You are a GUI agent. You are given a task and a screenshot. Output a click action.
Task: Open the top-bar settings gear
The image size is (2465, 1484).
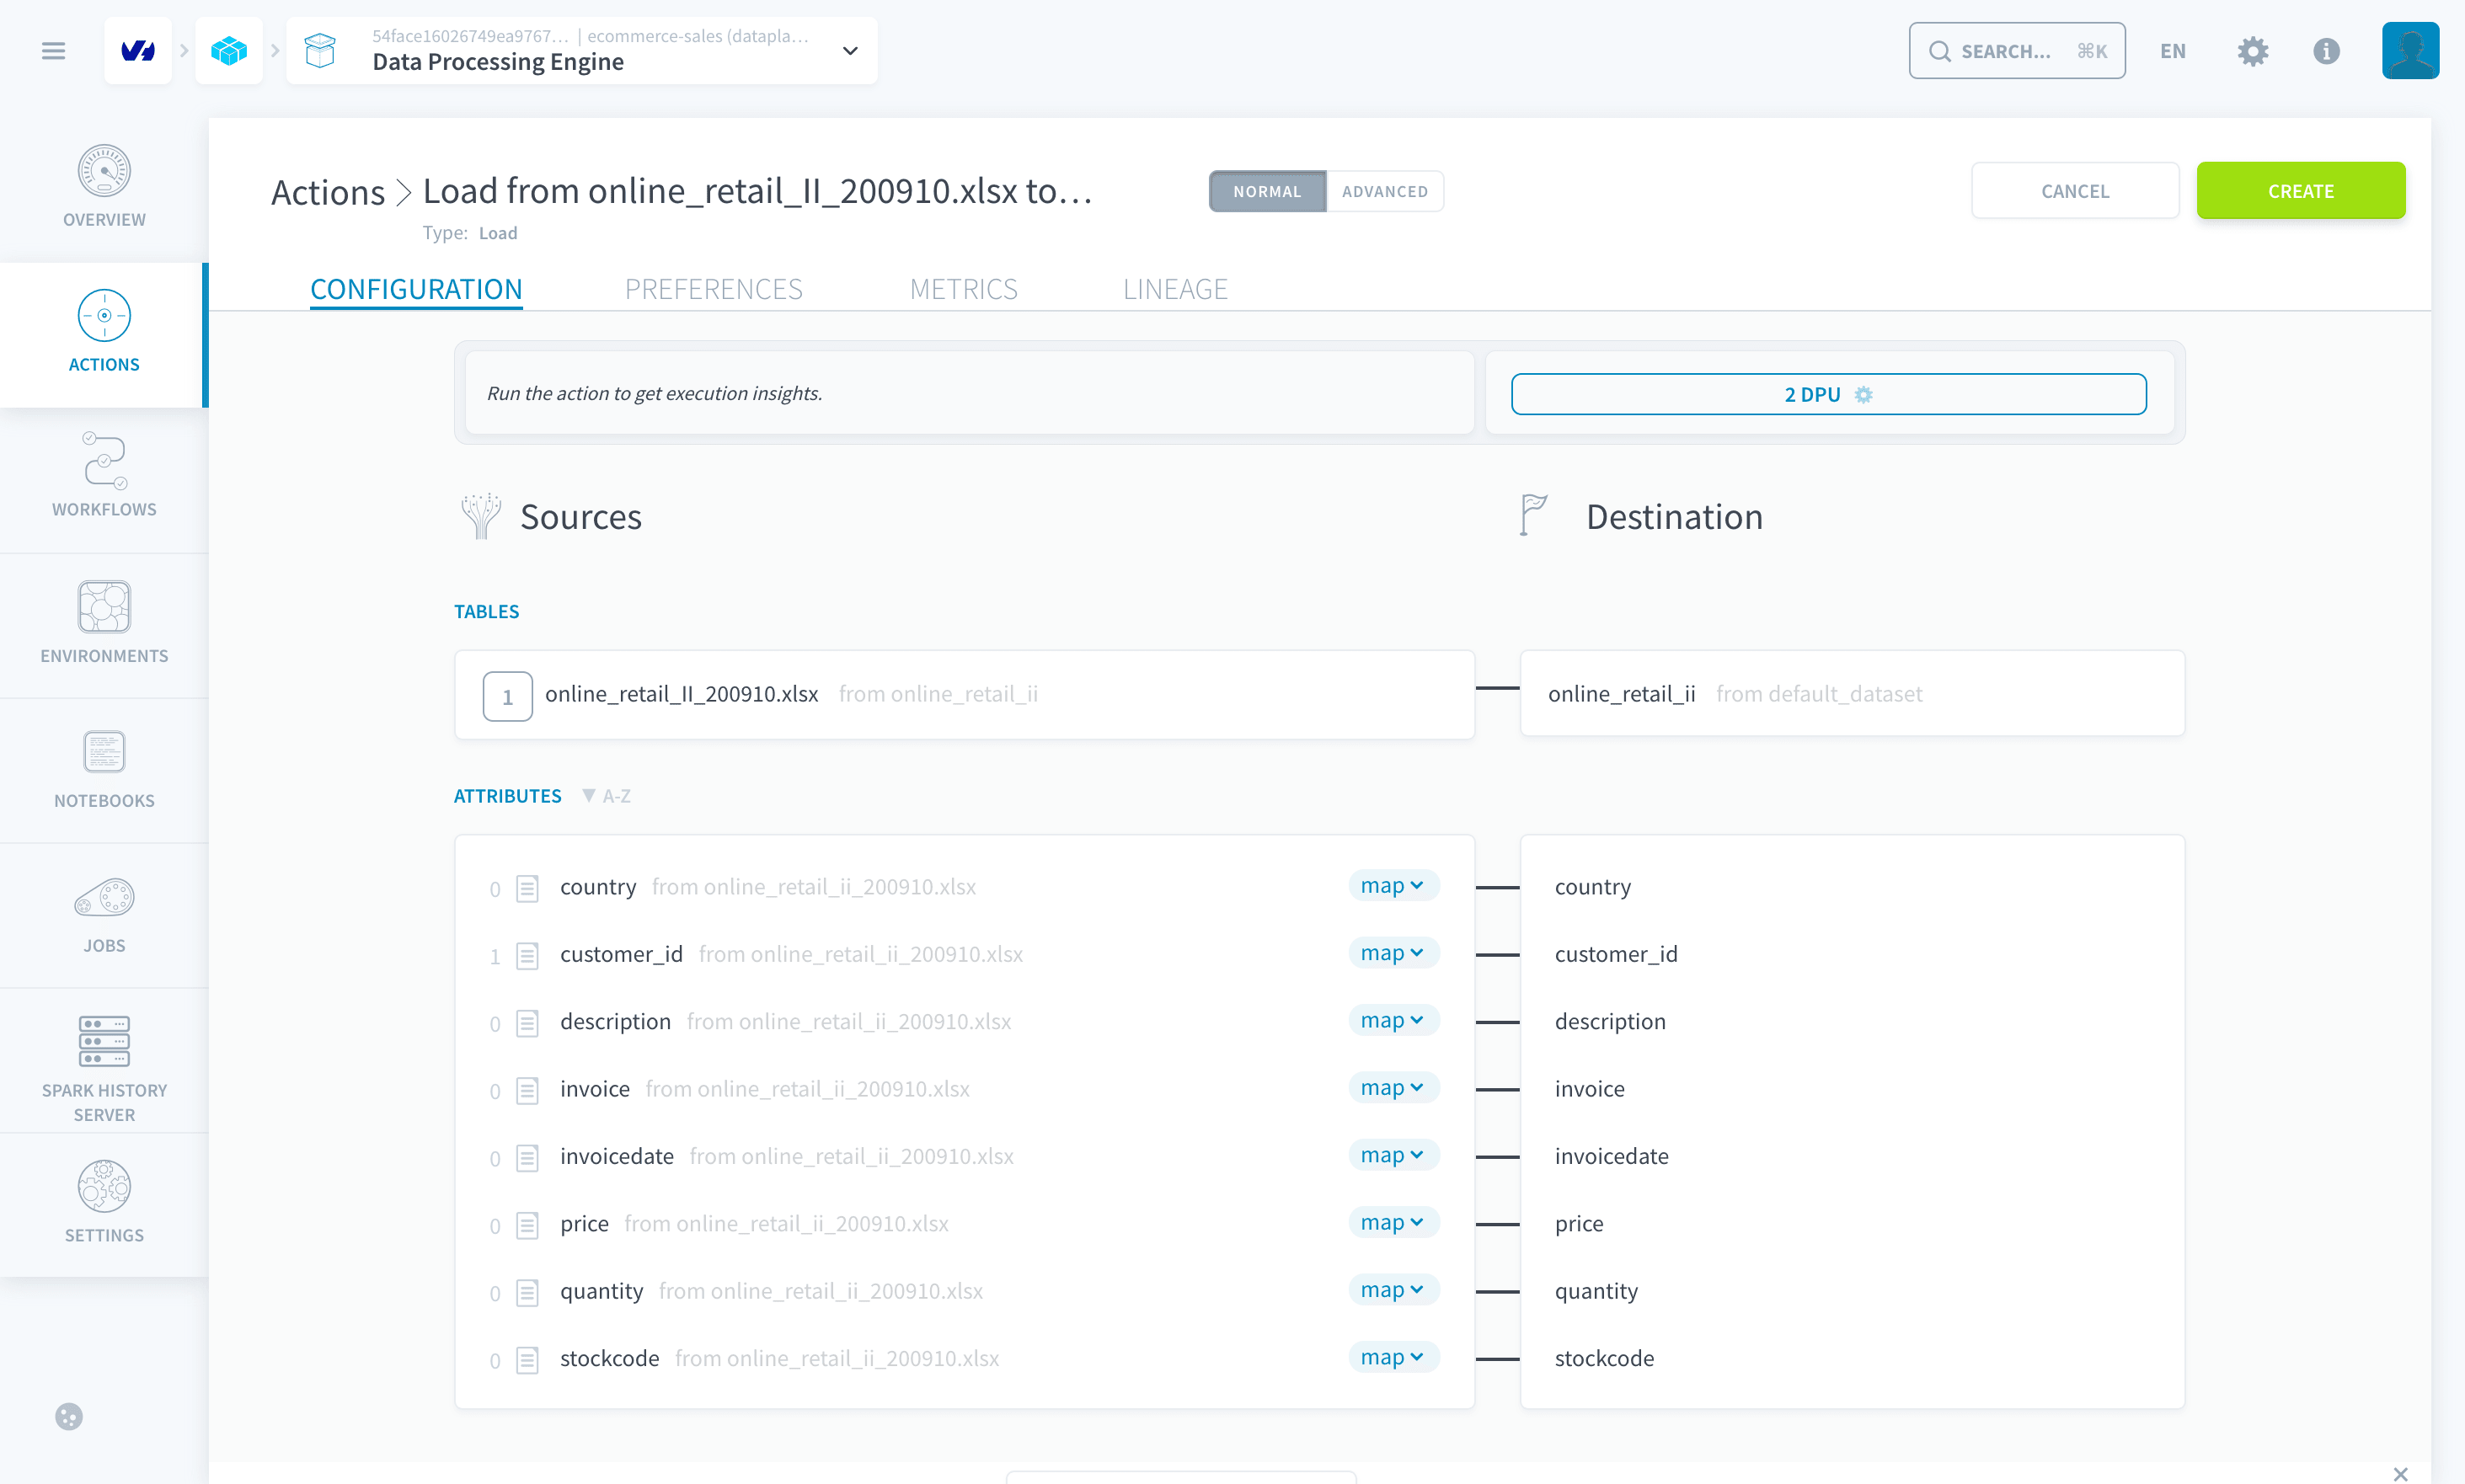pos(2252,51)
